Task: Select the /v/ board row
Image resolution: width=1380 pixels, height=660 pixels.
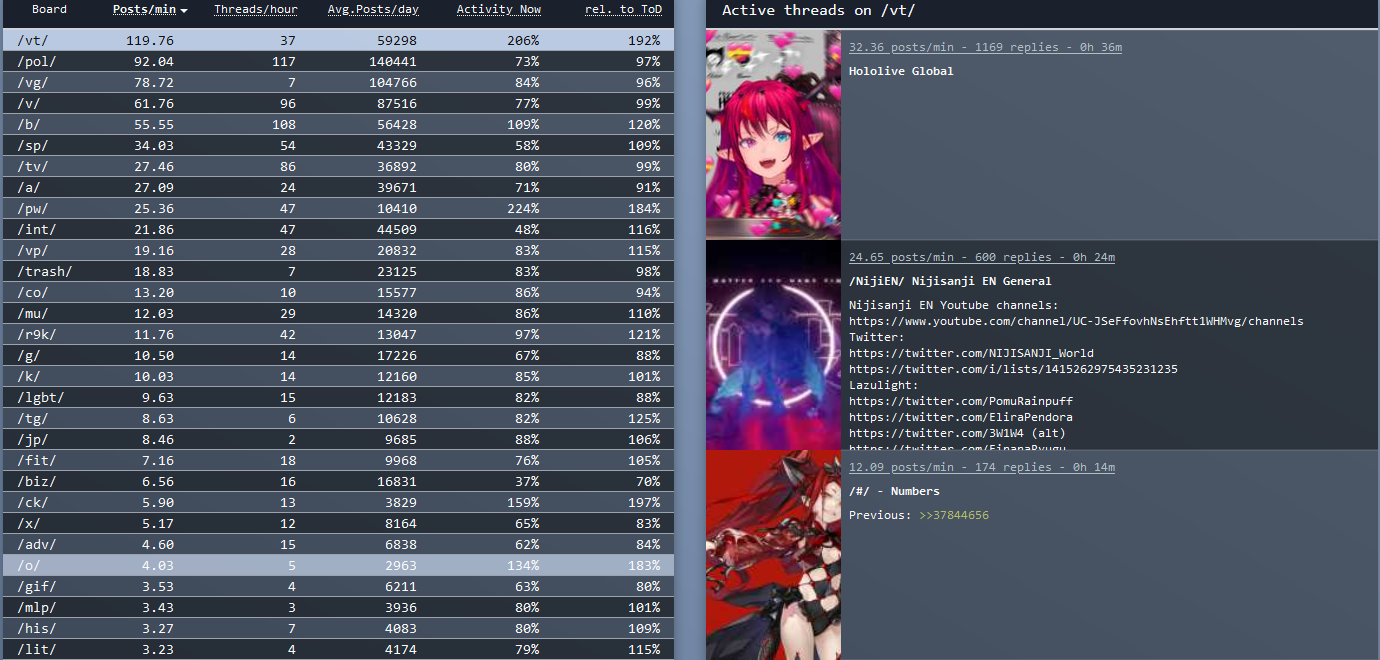Action: (337, 103)
